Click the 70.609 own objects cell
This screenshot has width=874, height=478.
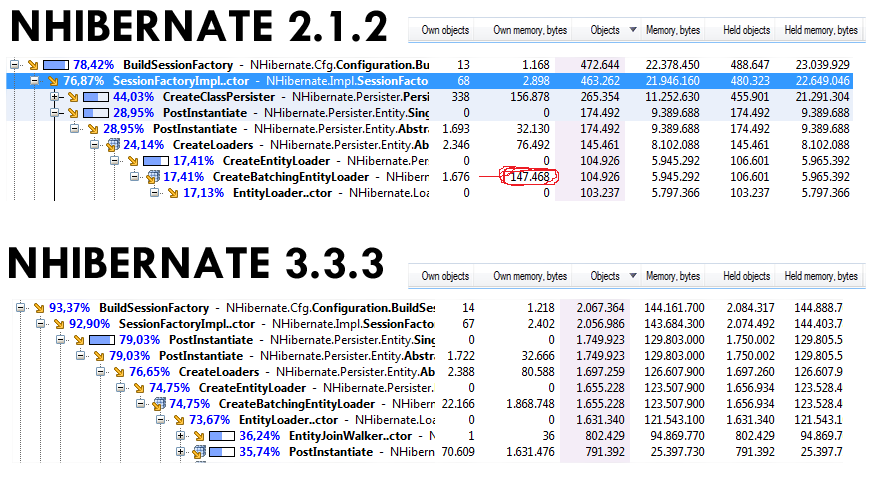[458, 452]
